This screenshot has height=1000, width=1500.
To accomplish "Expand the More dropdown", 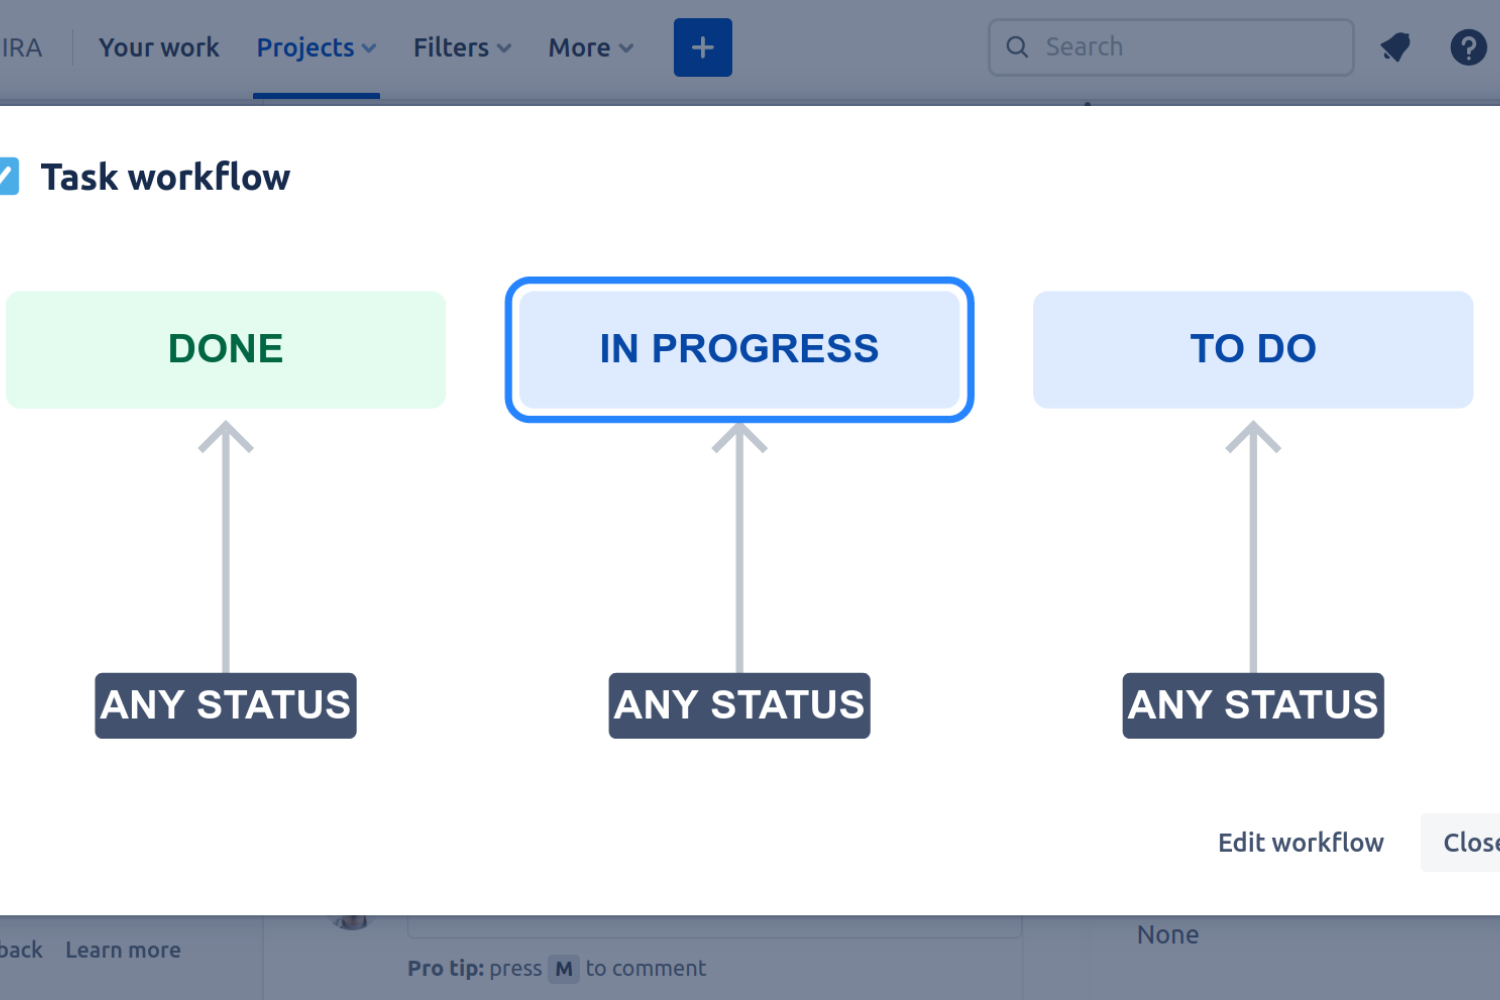I will 590,47.
